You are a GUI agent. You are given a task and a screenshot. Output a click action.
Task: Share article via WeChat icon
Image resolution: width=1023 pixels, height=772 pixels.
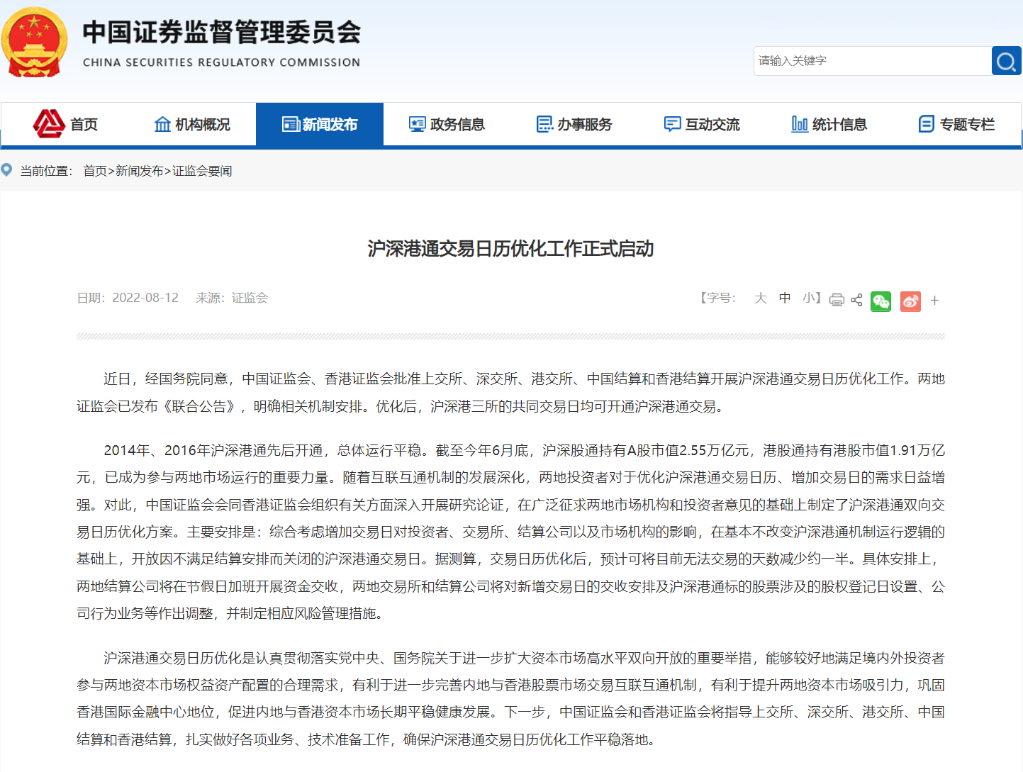[880, 300]
